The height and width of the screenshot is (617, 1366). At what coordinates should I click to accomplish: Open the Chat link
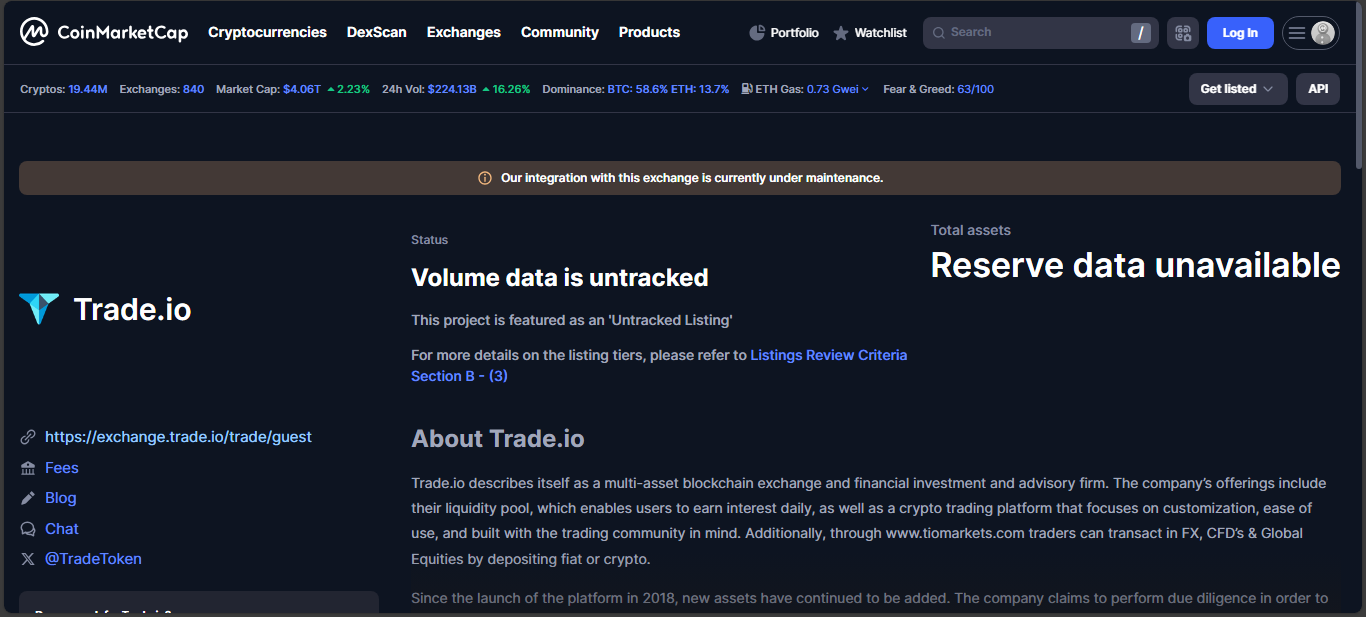click(62, 529)
